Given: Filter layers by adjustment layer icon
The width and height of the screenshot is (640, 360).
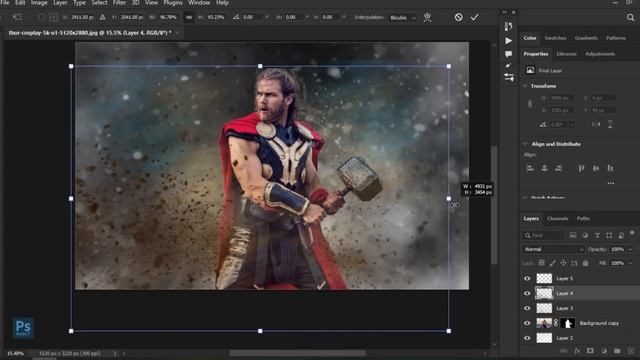Looking at the screenshot, I should [585, 236].
